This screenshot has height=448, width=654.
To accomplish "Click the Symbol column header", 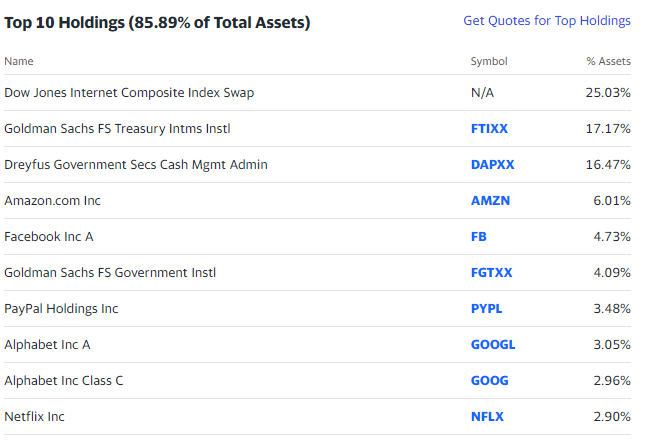I will tap(489, 61).
